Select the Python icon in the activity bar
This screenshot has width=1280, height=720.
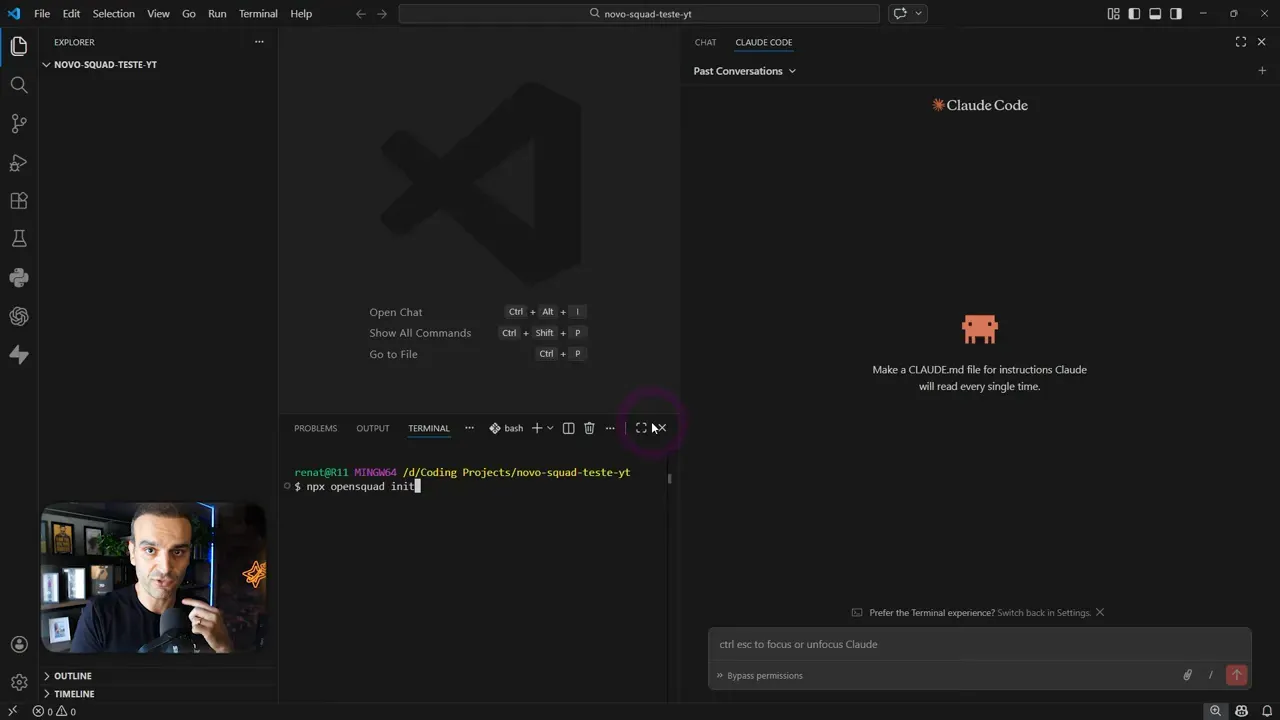coord(18,277)
